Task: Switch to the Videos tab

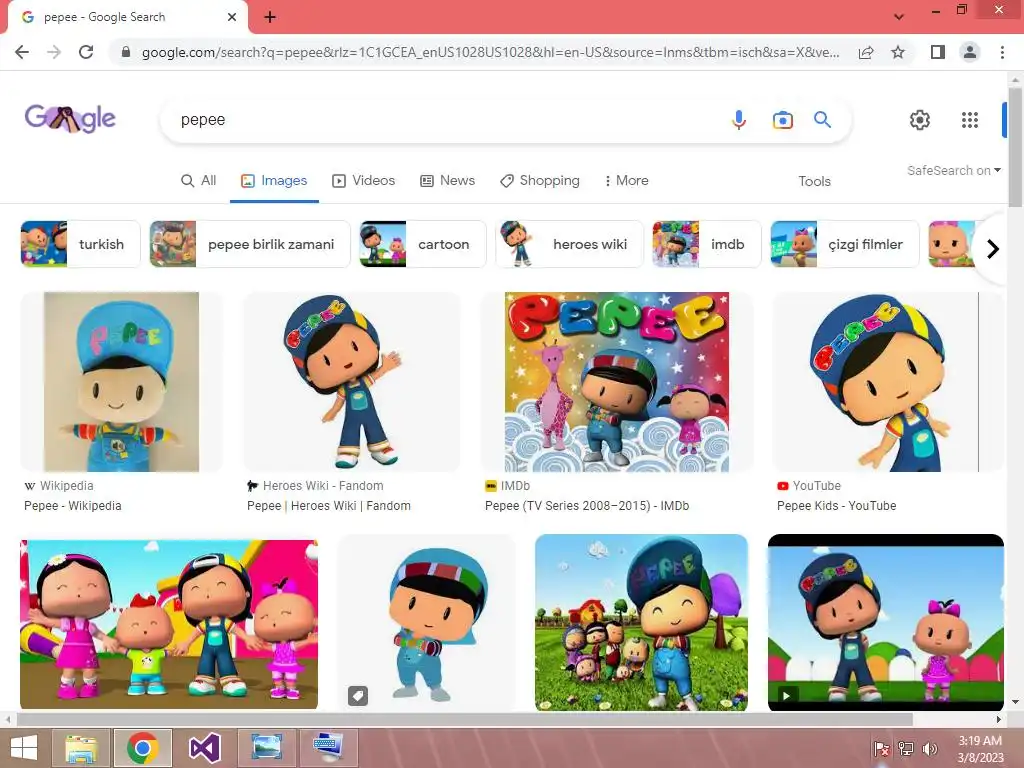Action: click(x=364, y=181)
